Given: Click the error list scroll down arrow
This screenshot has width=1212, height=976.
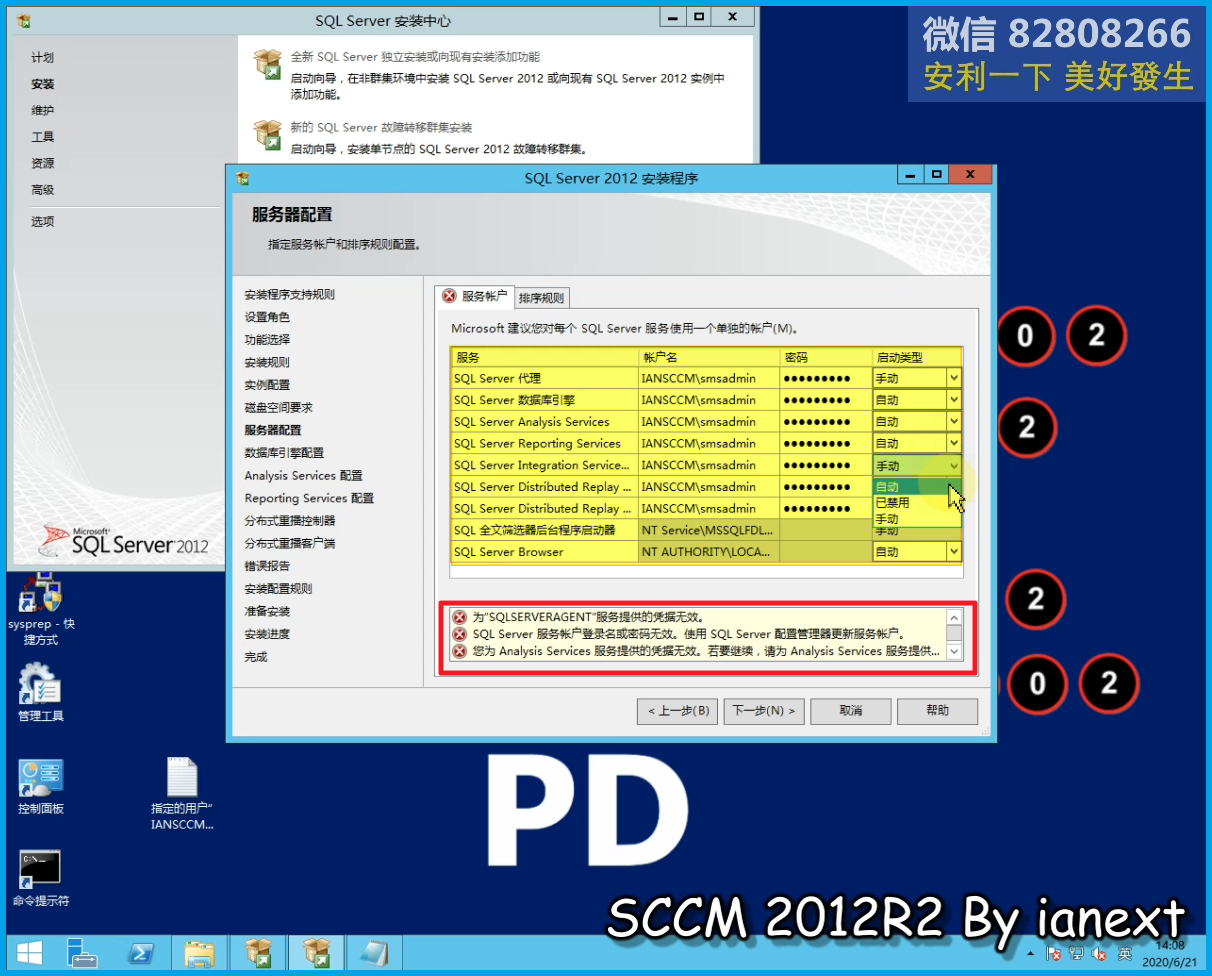Looking at the screenshot, I should pos(954,652).
